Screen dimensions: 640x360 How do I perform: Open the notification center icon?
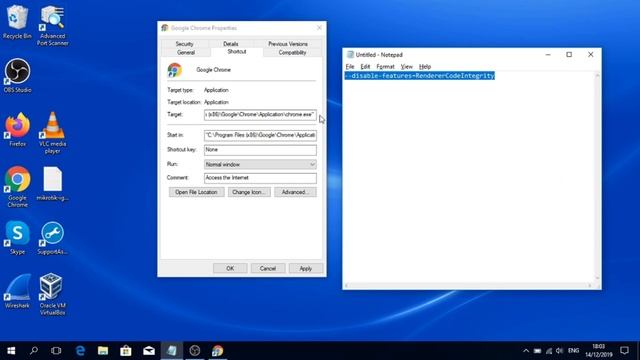coord(624,351)
